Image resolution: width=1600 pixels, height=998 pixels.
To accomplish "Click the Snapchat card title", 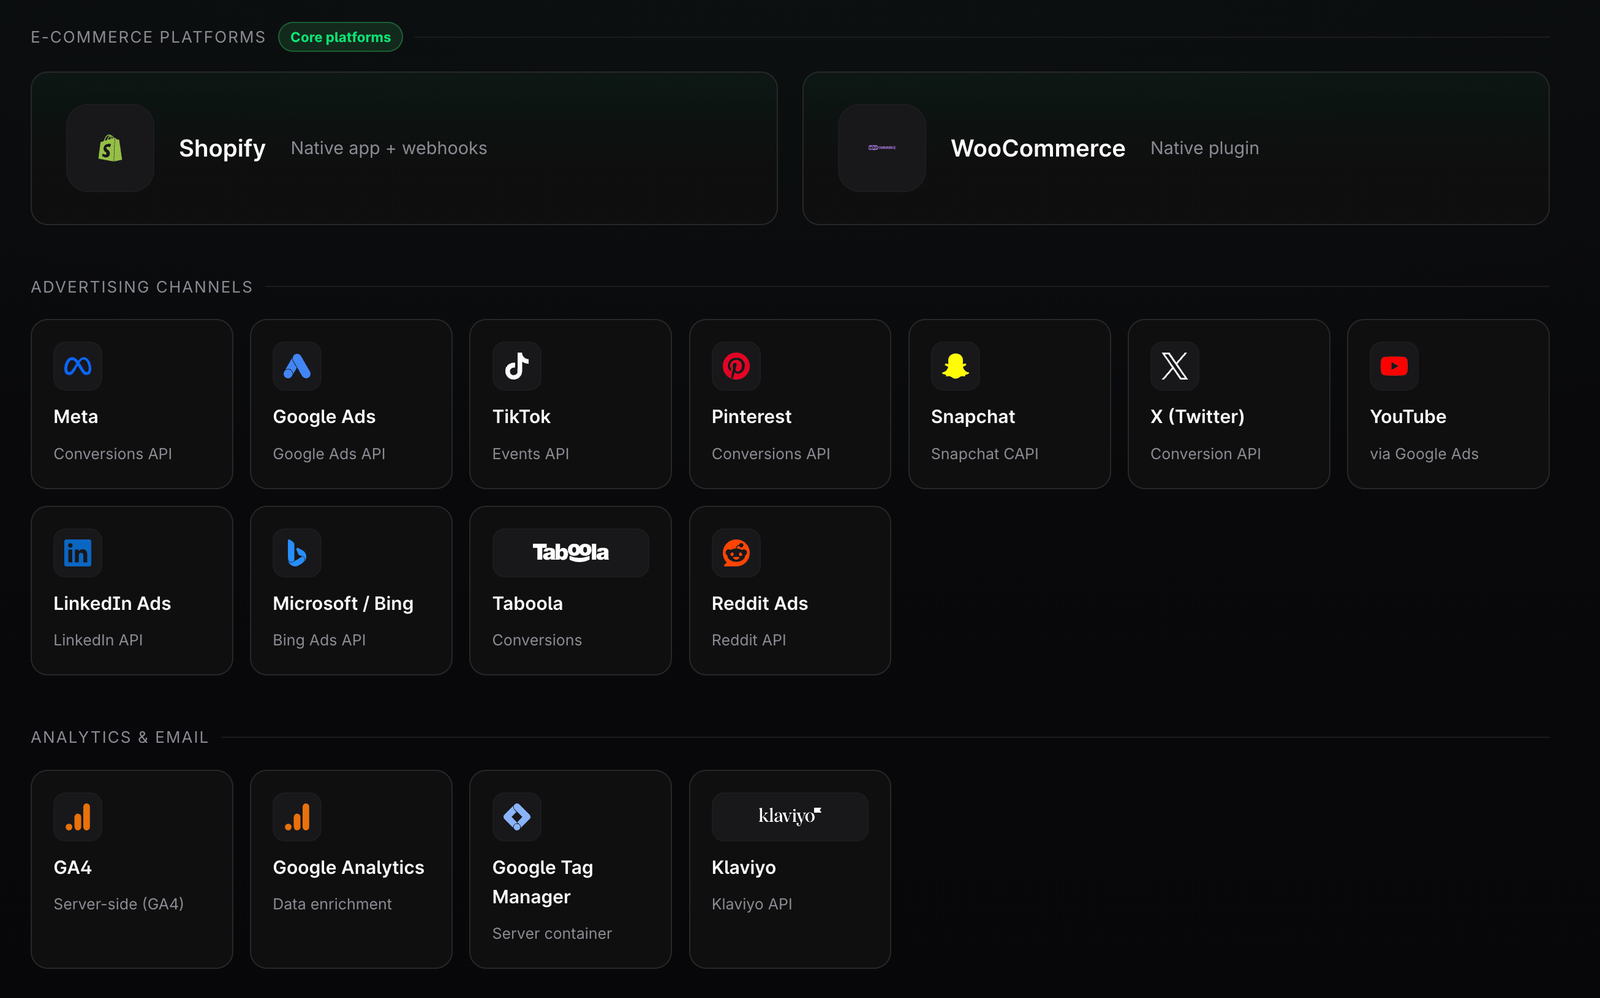I will pos(973,417).
